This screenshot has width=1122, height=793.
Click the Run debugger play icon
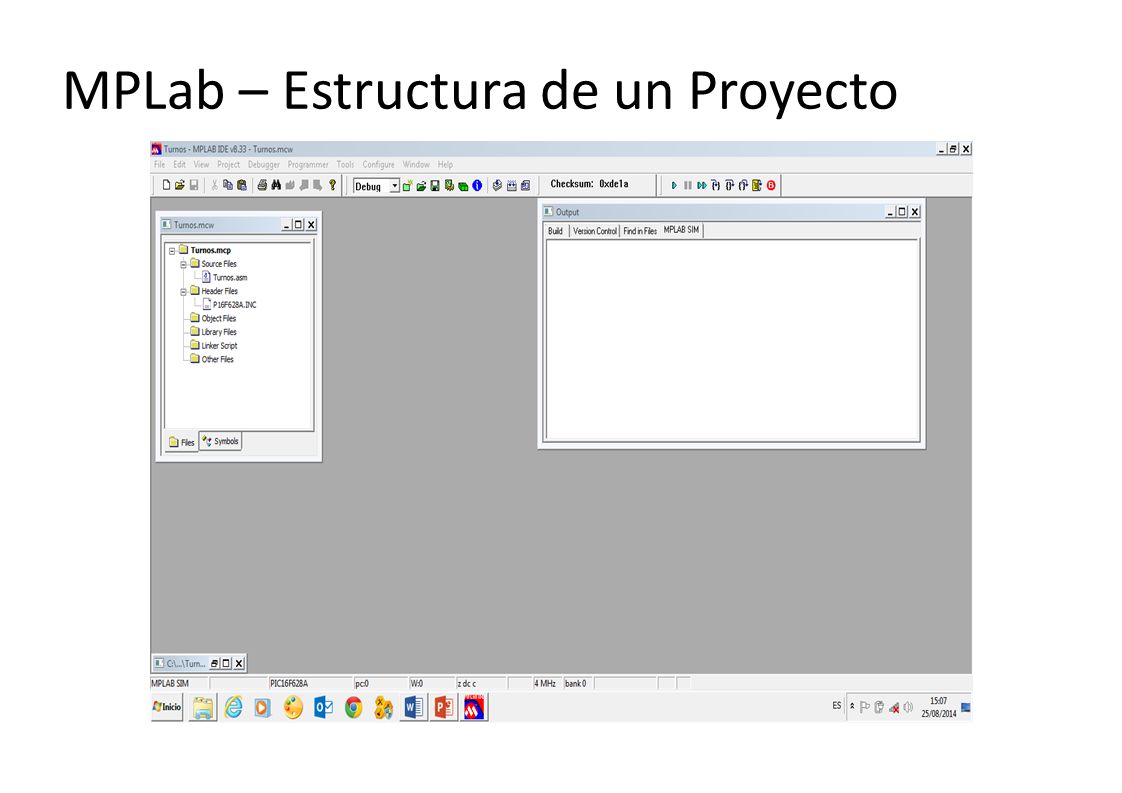pos(673,185)
